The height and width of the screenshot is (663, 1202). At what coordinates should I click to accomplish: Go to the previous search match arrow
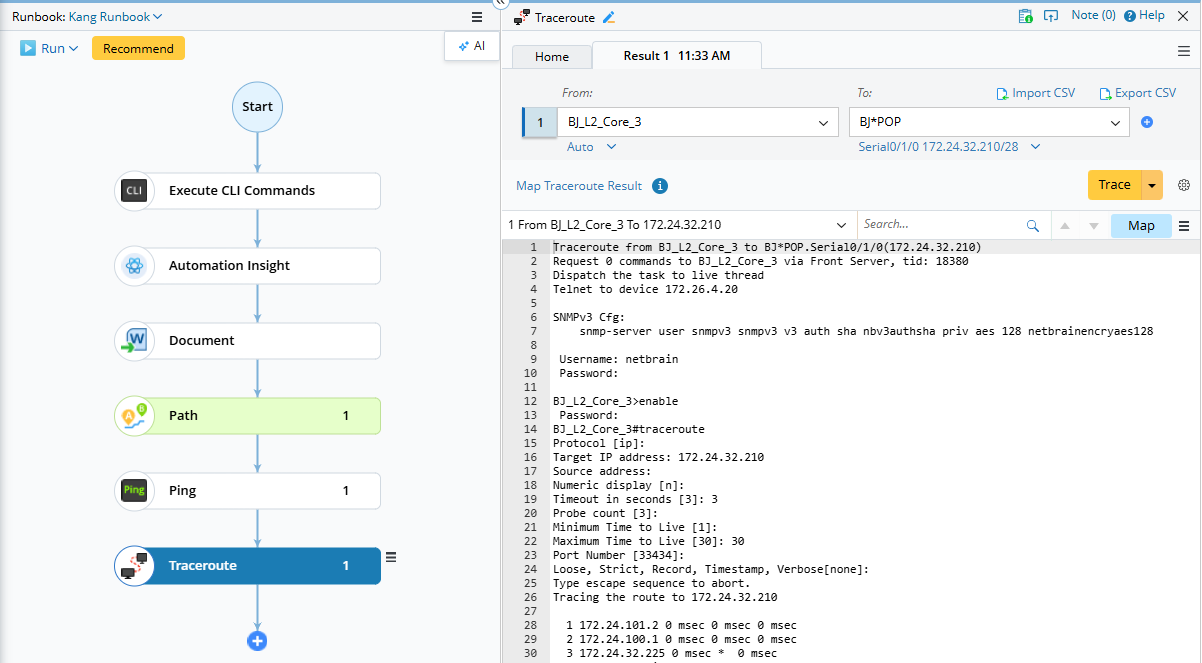tap(1066, 226)
